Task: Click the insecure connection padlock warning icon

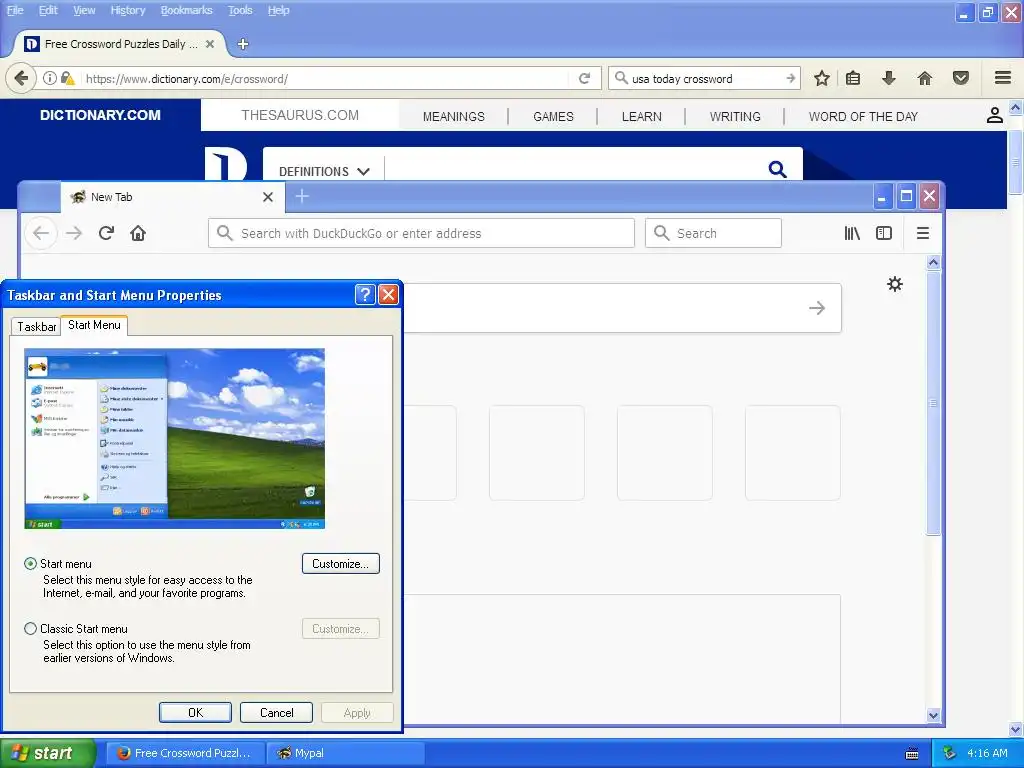Action: pyautogui.click(x=67, y=78)
